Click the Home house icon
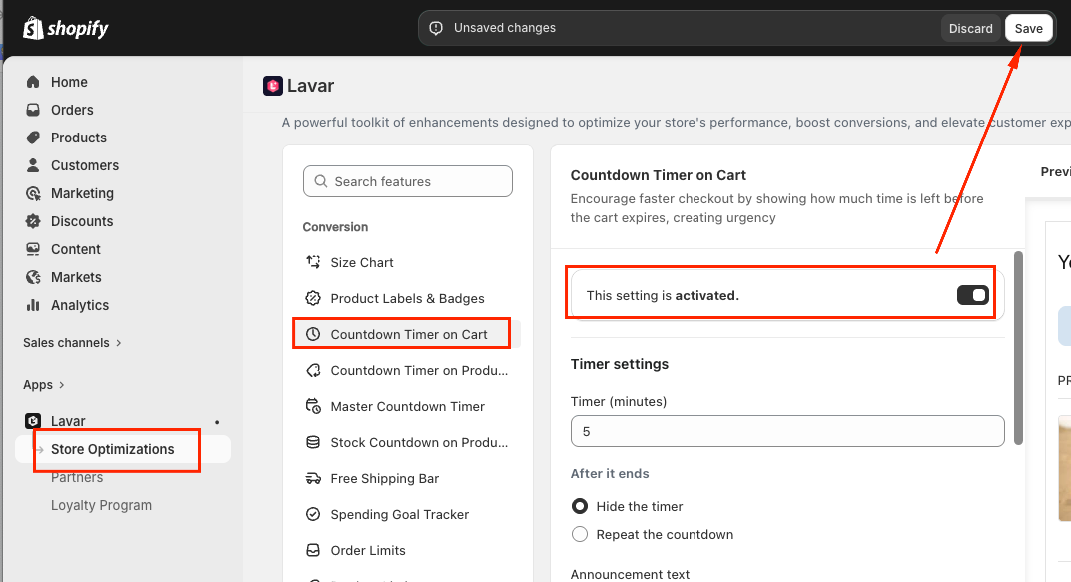 [x=33, y=82]
